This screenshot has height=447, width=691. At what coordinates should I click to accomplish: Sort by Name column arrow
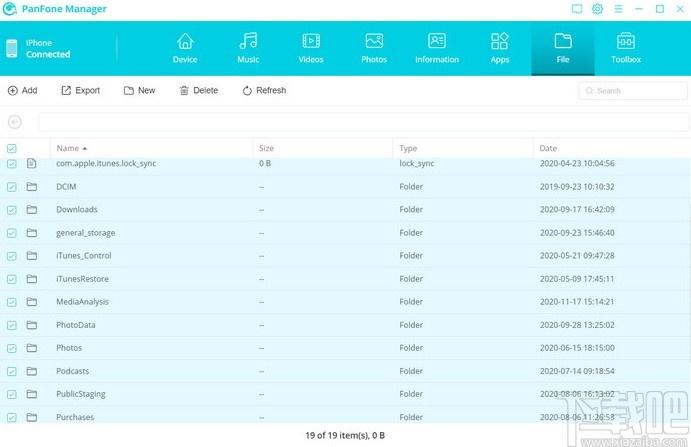85,149
